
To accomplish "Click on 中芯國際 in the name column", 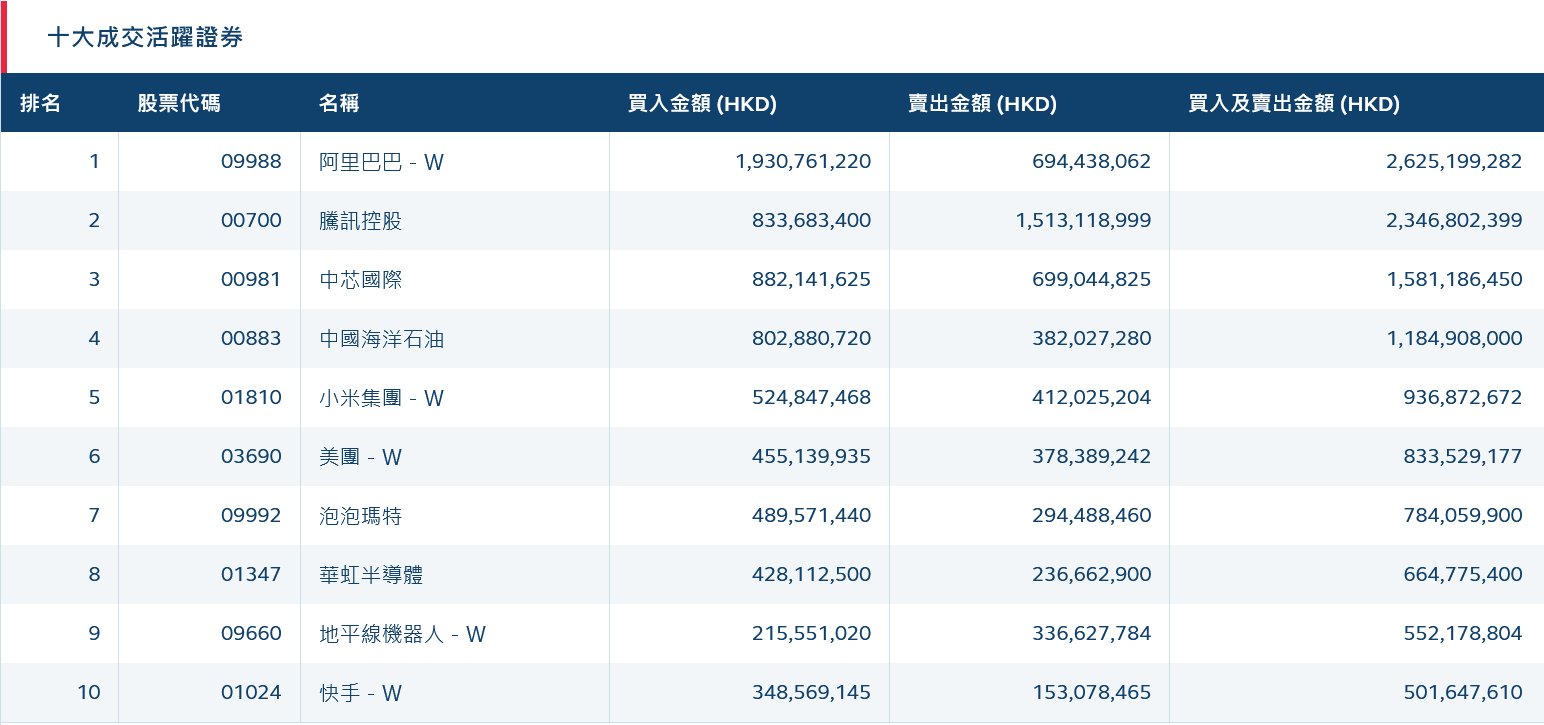I will pos(360,279).
